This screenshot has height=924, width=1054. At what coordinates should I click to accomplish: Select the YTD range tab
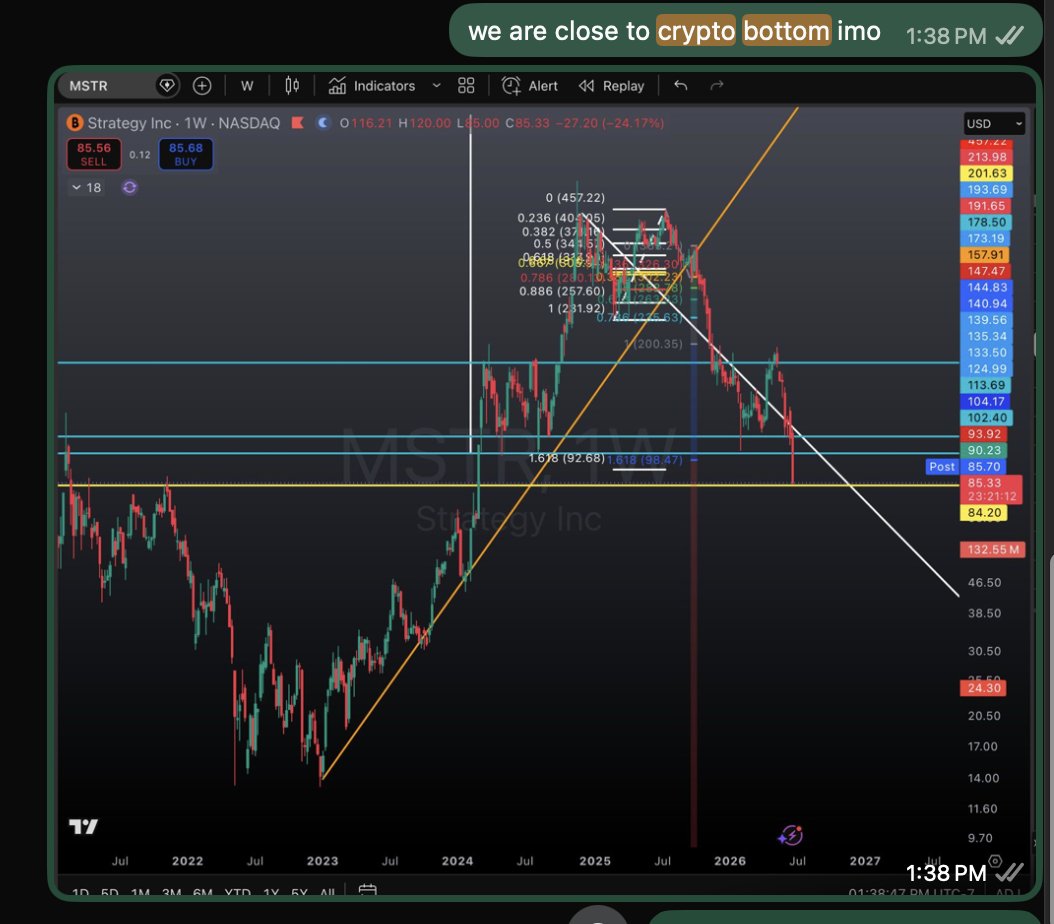(x=237, y=894)
